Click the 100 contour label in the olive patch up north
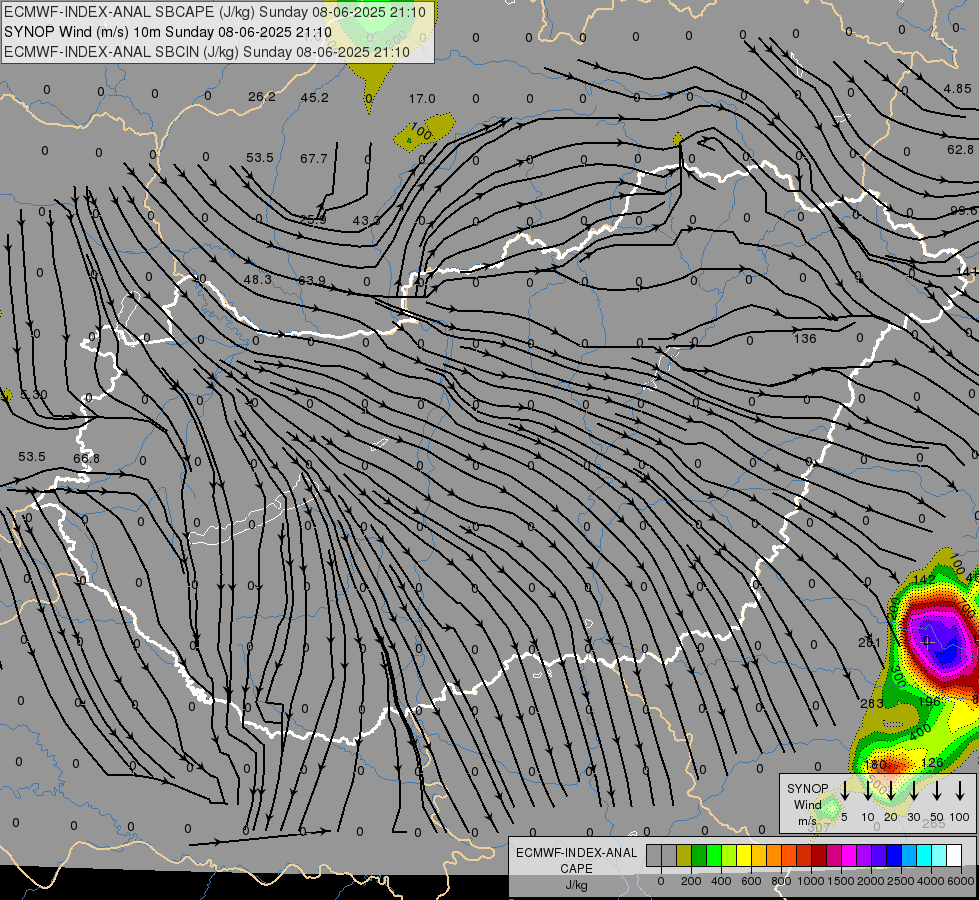 [421, 132]
